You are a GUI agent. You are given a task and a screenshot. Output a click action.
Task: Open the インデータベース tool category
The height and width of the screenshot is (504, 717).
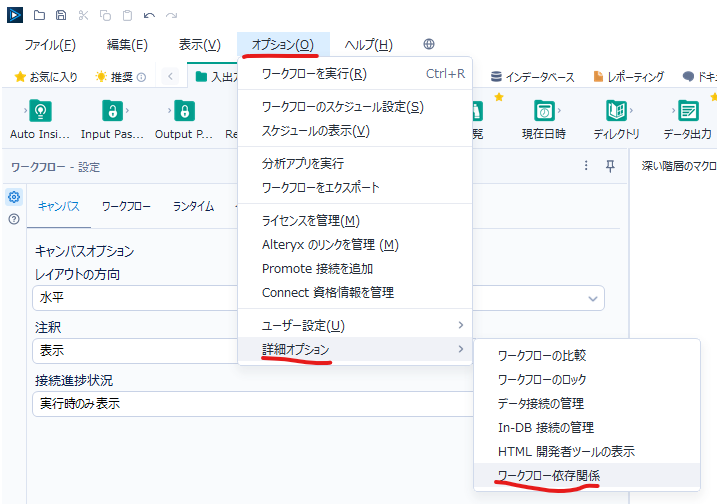coord(533,77)
